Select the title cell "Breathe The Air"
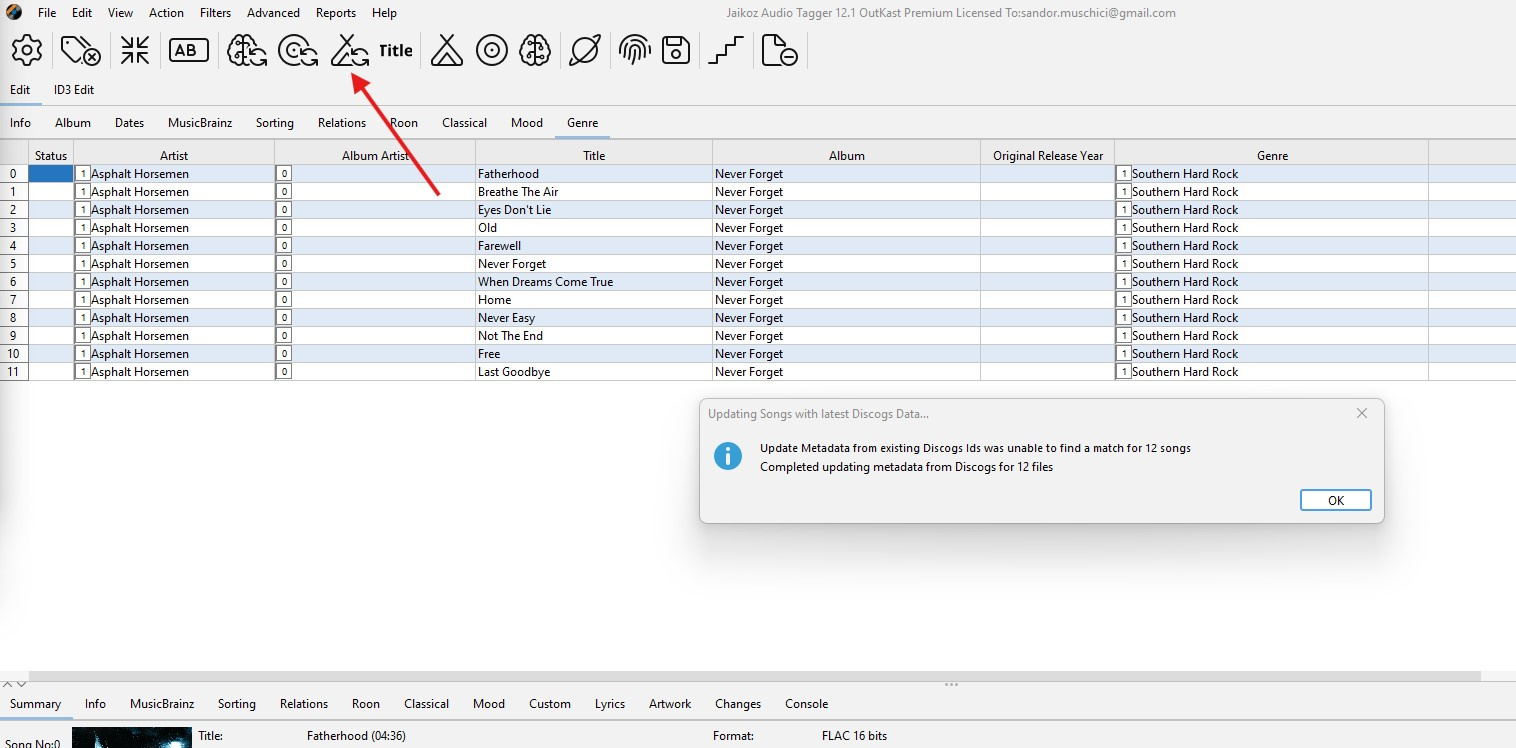The width and height of the screenshot is (1516, 748). pyautogui.click(x=594, y=192)
